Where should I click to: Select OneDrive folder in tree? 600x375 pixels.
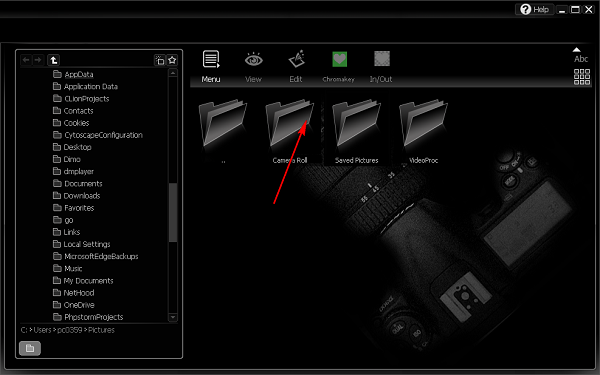tap(73, 305)
